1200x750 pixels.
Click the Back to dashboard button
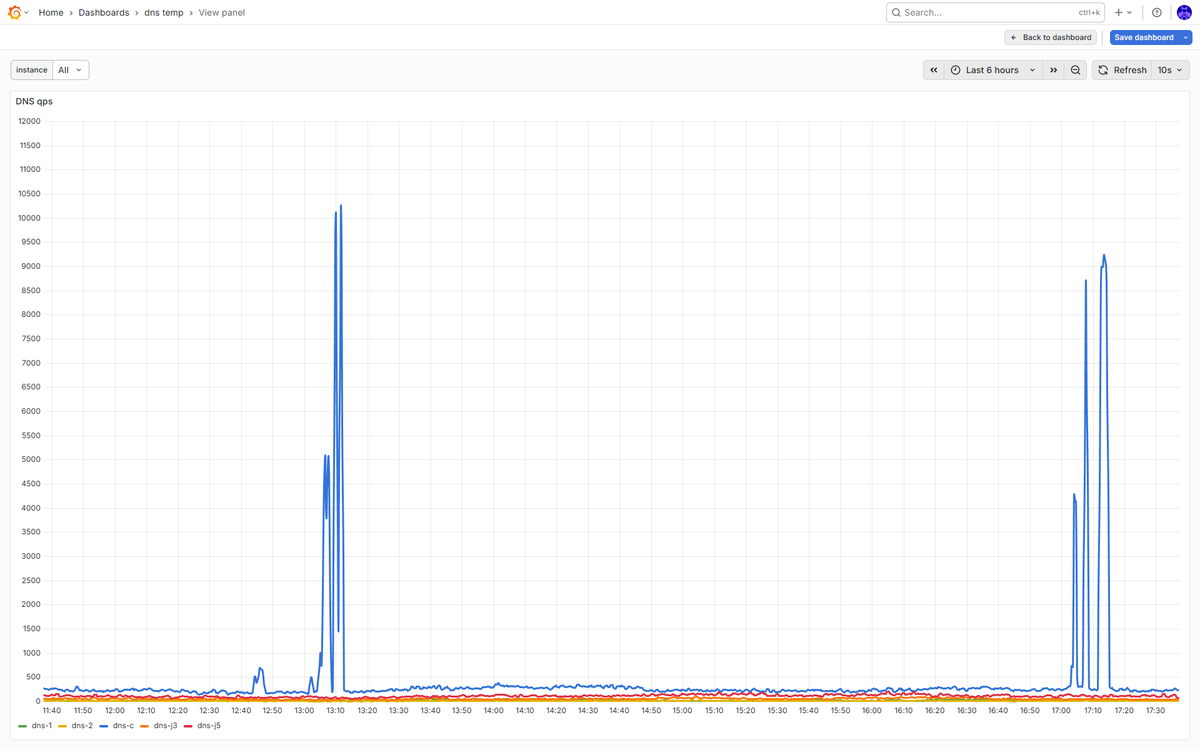pos(1050,37)
